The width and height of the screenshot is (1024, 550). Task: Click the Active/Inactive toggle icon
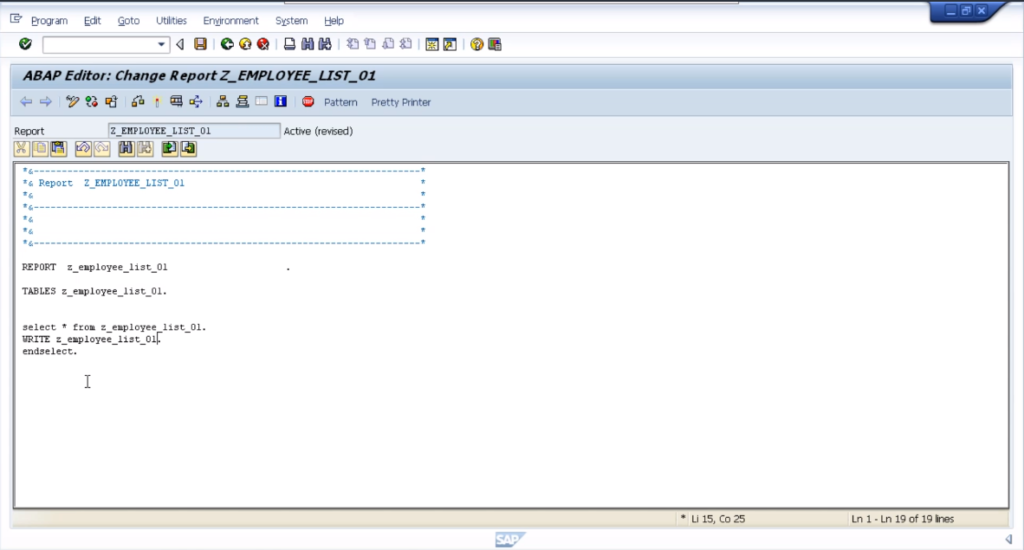[91, 102]
